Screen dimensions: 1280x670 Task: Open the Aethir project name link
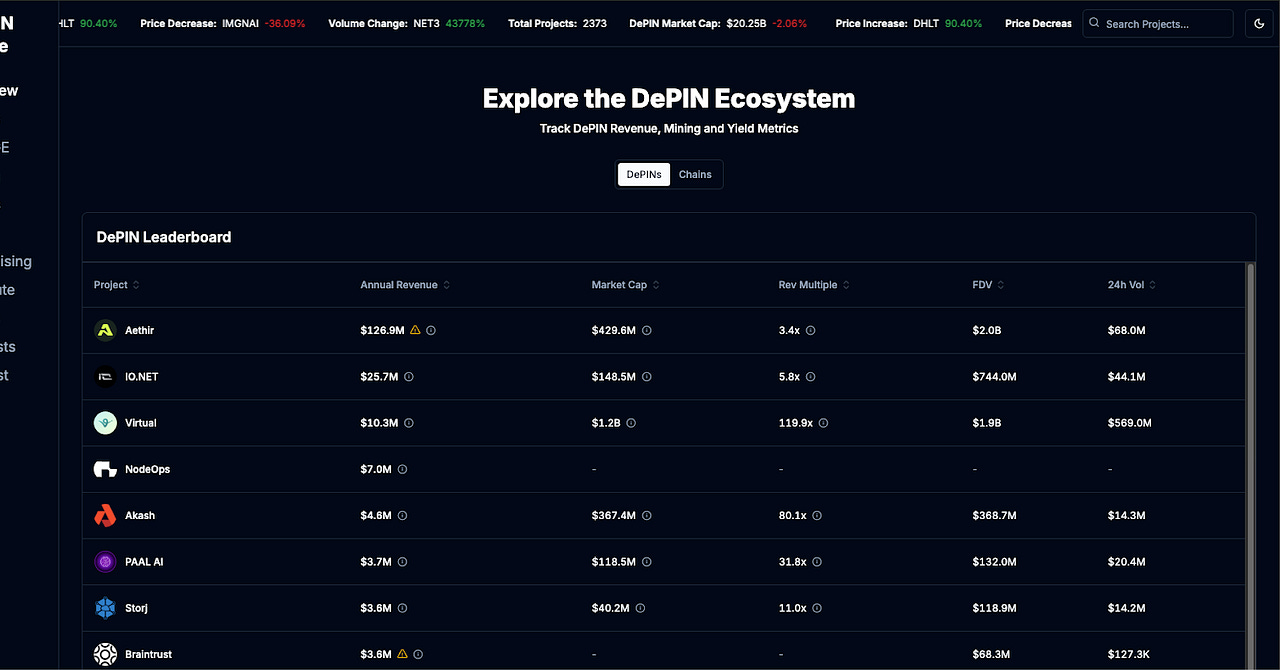[140, 330]
